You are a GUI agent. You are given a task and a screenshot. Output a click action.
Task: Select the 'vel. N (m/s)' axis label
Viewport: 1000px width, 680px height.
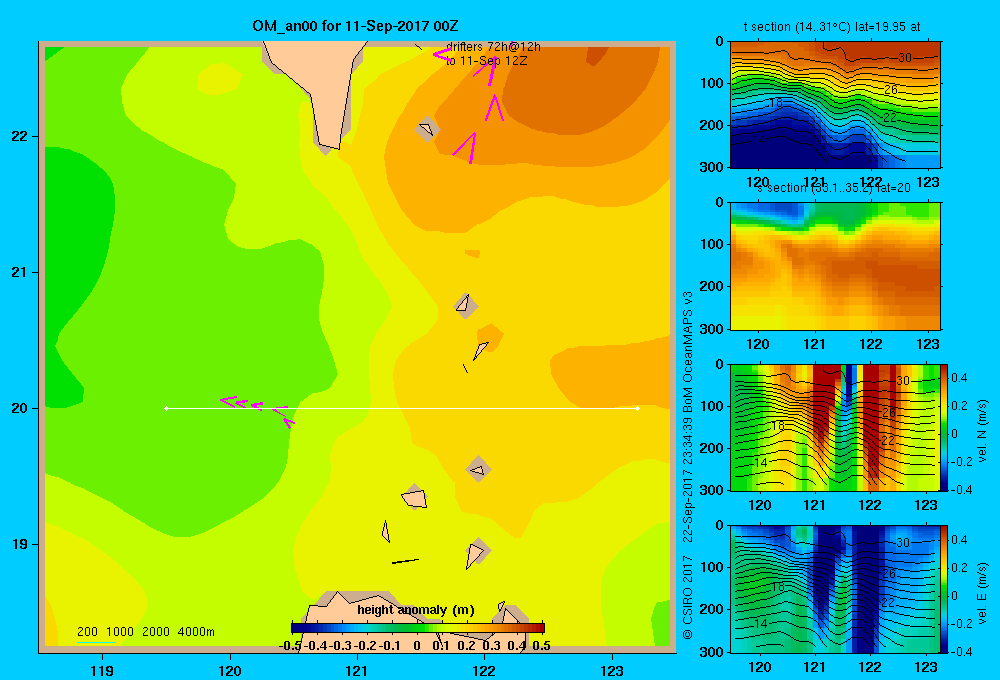(x=983, y=431)
